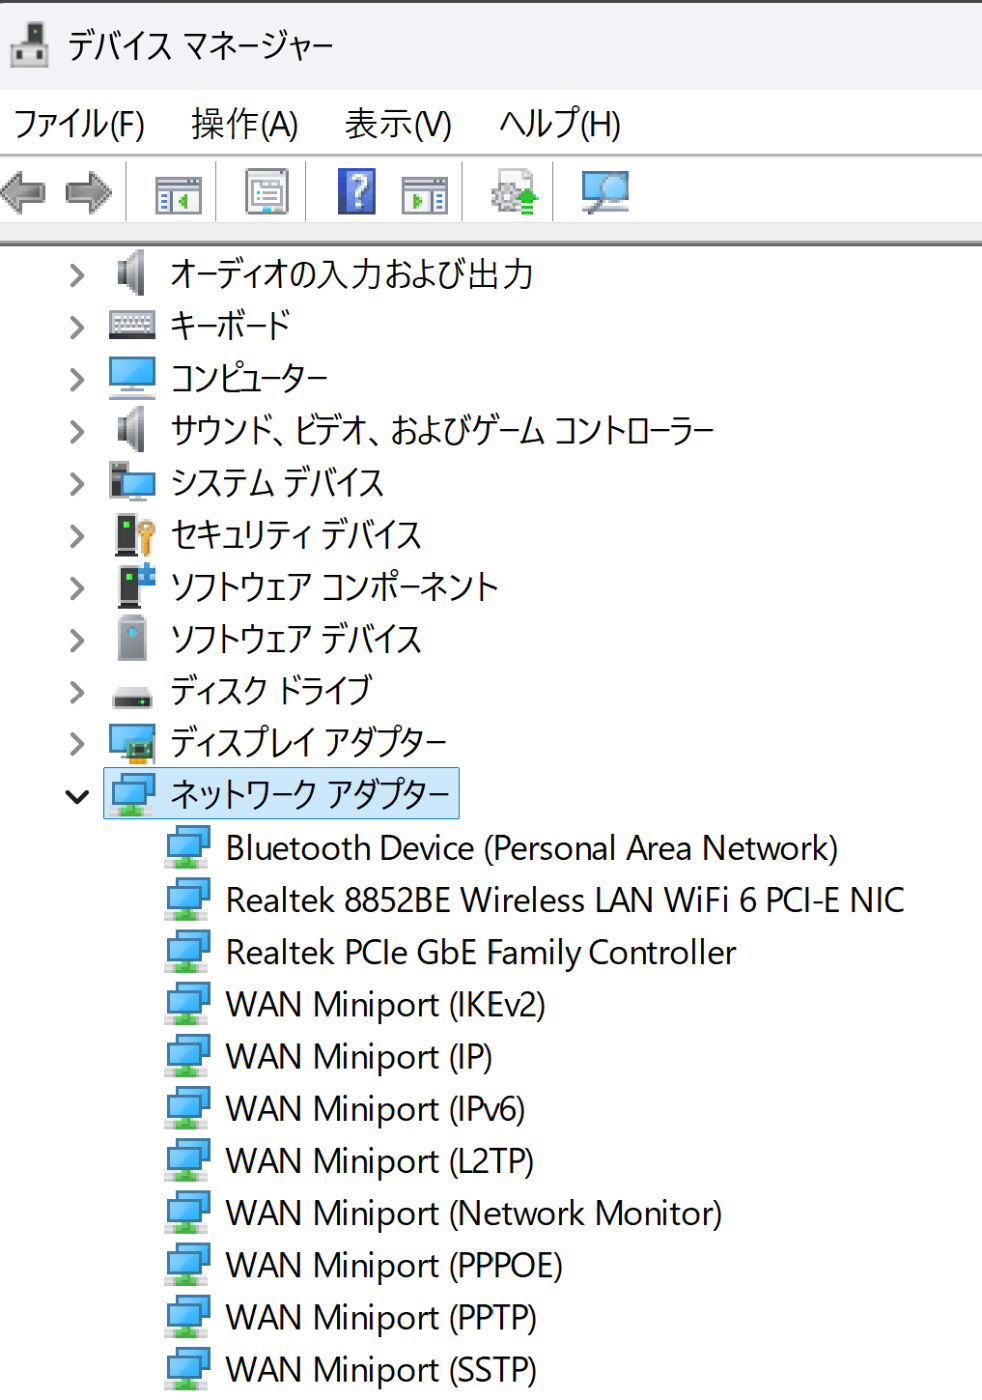
Task: Select WAN Miniport (IKEv2)
Action: 386,1004
